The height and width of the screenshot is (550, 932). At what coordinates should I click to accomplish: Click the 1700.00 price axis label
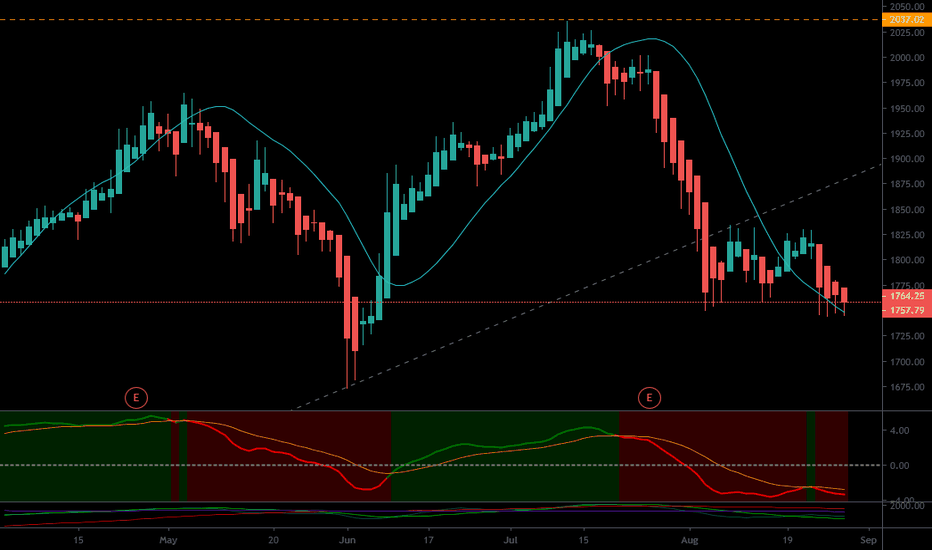pos(907,362)
